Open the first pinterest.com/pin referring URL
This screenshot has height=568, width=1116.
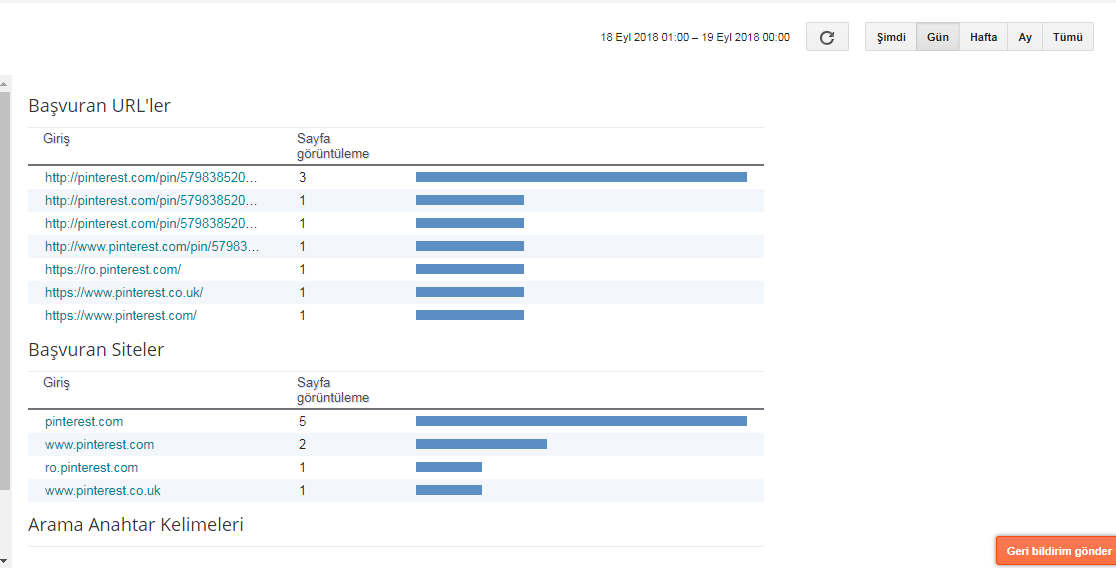tap(151, 177)
